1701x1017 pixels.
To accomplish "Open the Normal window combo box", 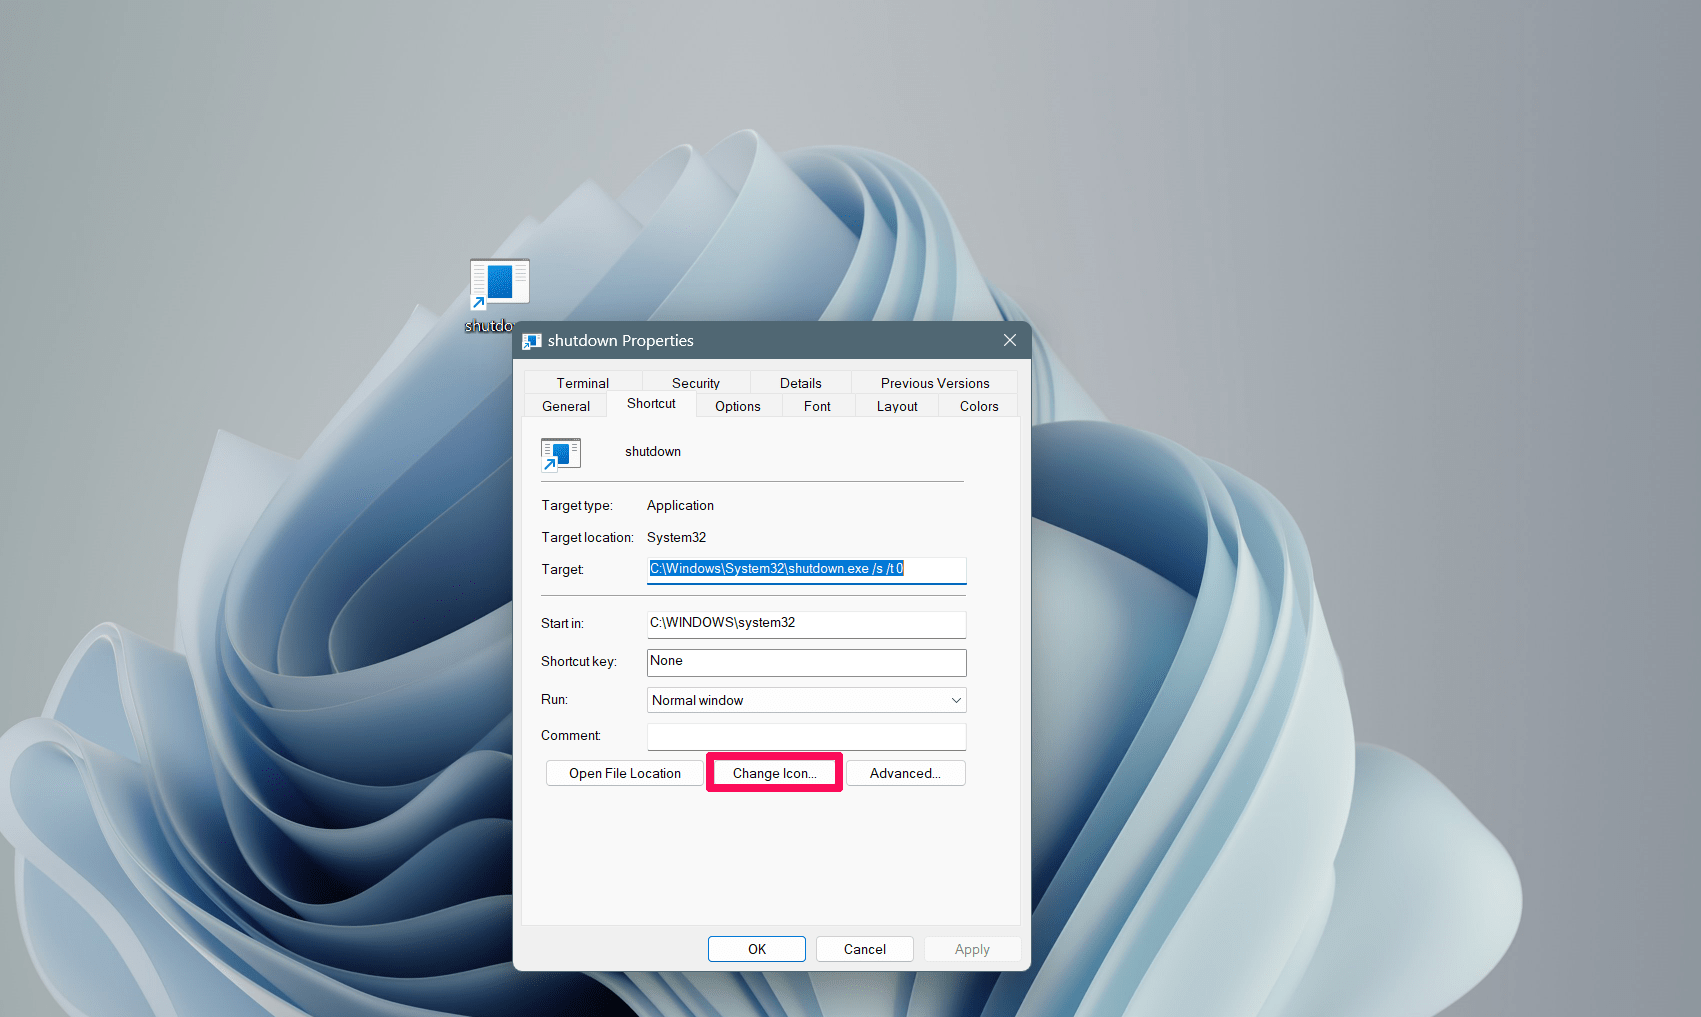I will tap(806, 700).
